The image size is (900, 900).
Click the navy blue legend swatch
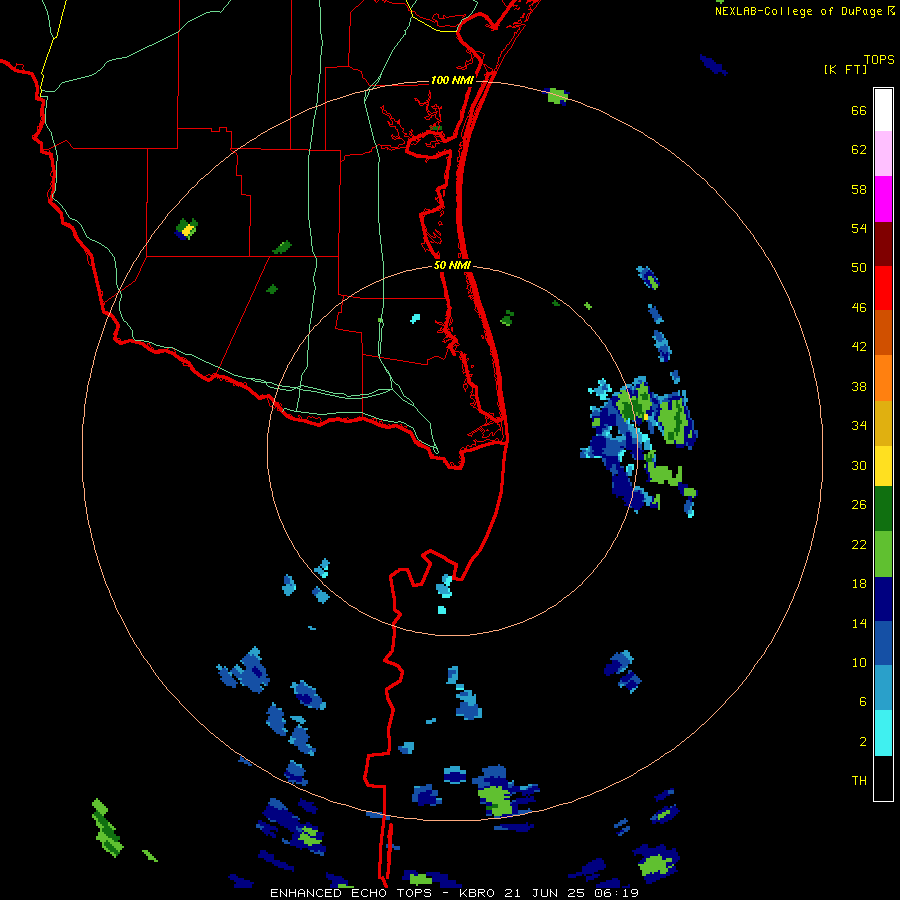(x=883, y=599)
